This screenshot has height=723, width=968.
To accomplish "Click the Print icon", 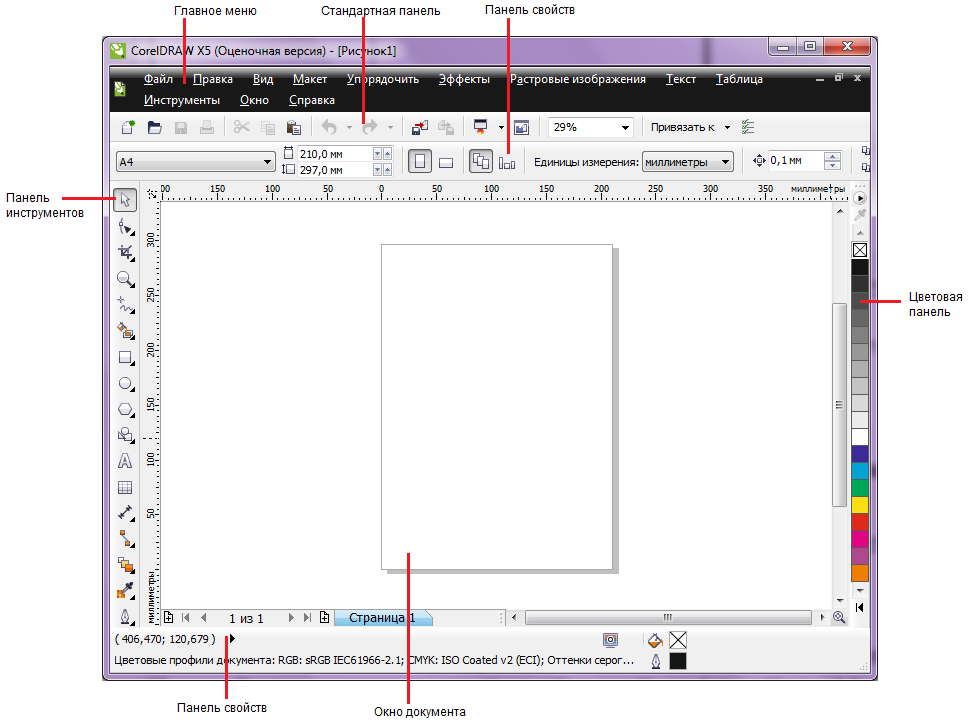I will coord(207,127).
